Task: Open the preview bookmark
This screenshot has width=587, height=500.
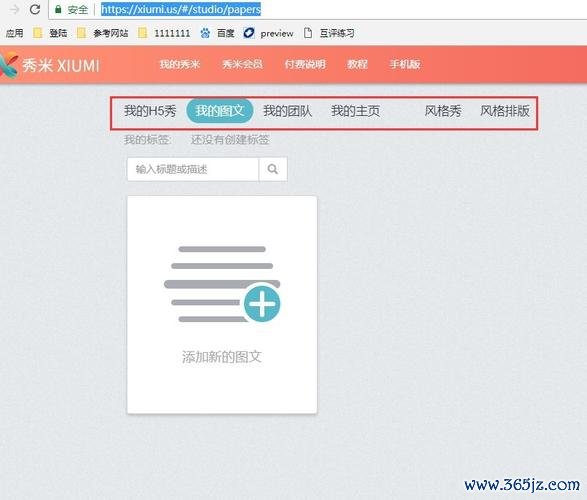Action: point(268,33)
